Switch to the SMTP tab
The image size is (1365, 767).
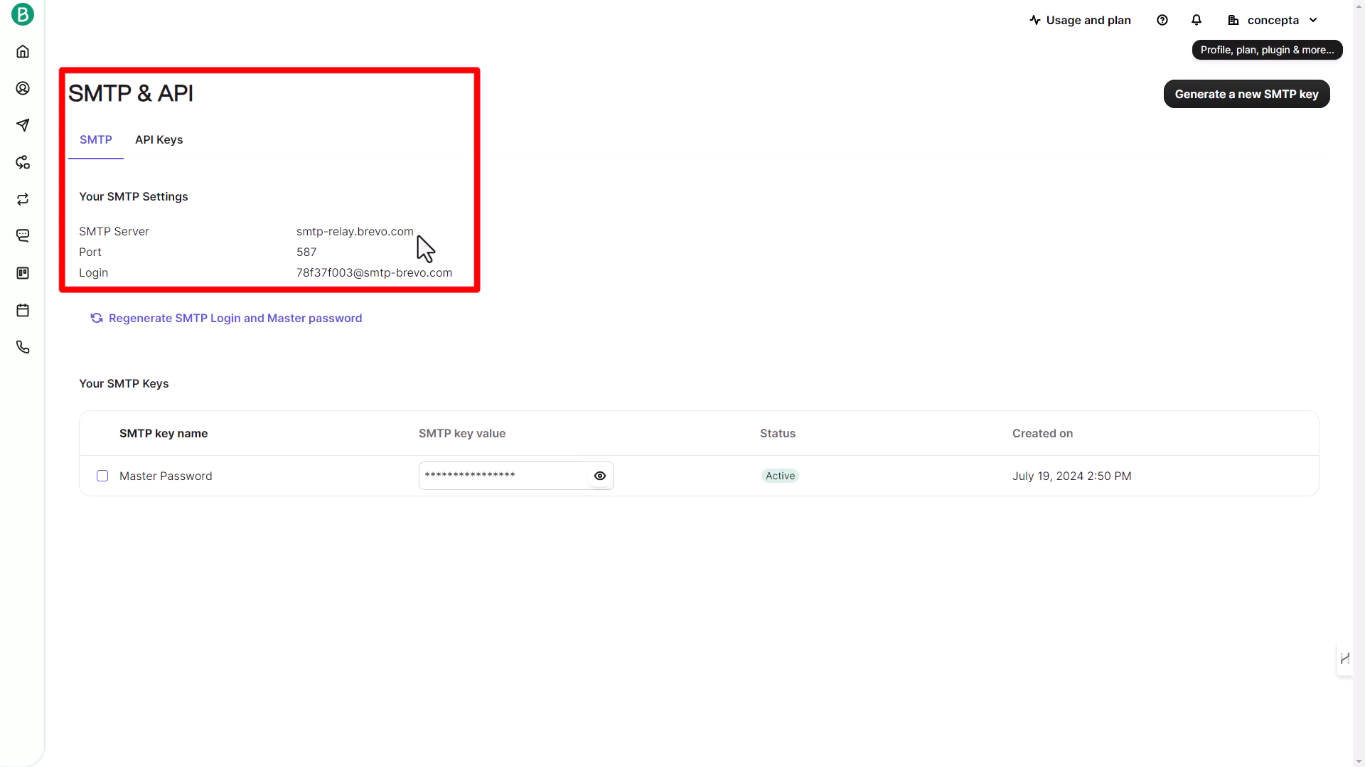96,140
